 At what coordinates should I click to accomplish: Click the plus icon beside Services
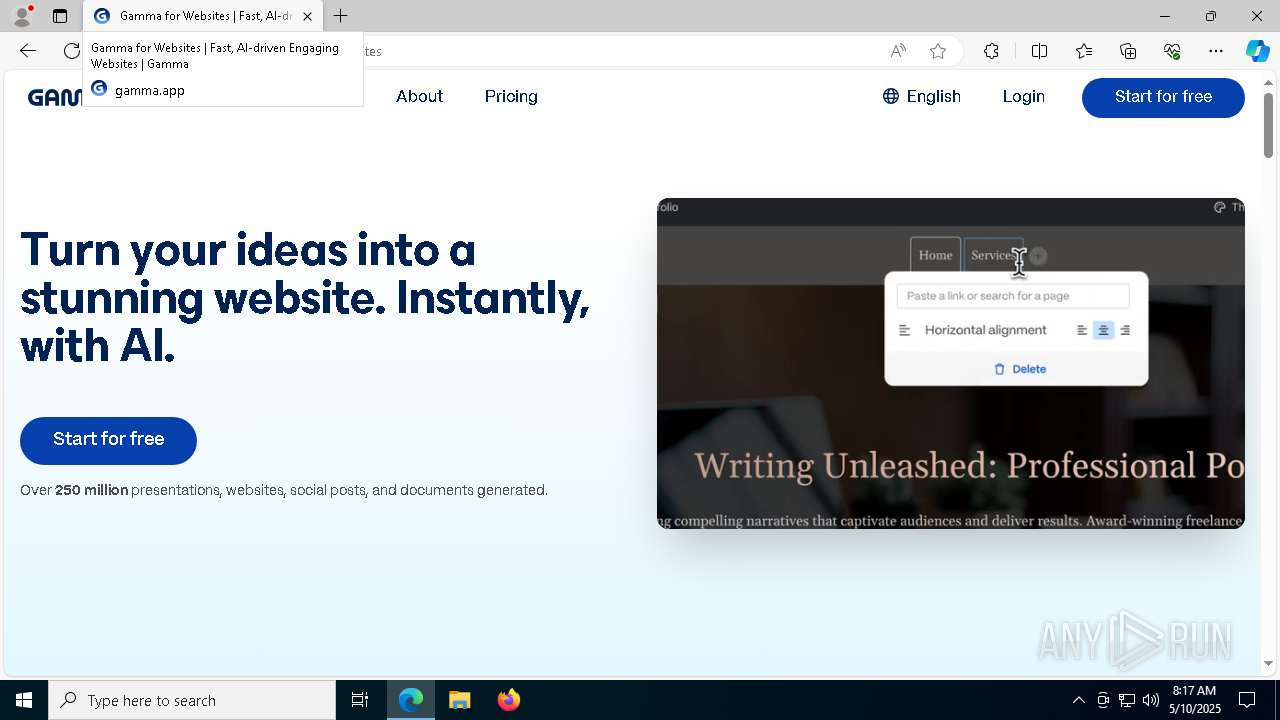[x=1039, y=256]
